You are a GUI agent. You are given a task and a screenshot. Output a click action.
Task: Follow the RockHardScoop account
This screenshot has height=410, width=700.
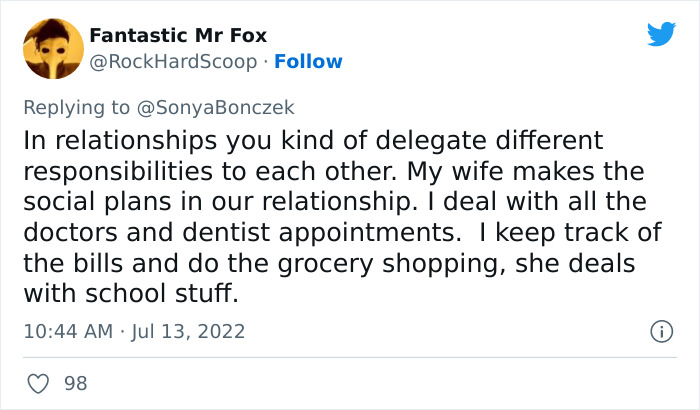tap(308, 62)
